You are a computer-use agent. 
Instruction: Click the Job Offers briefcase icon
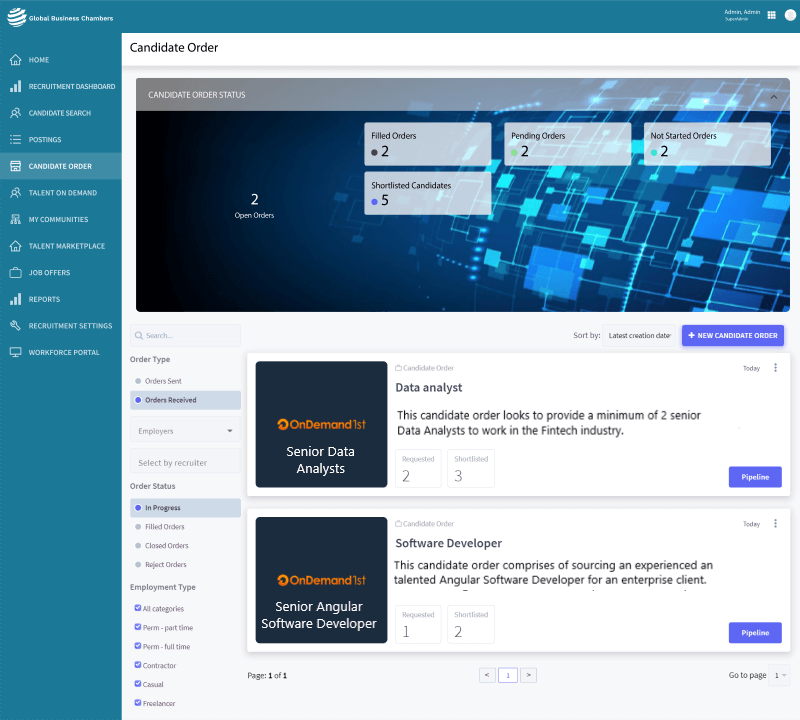[x=16, y=272]
